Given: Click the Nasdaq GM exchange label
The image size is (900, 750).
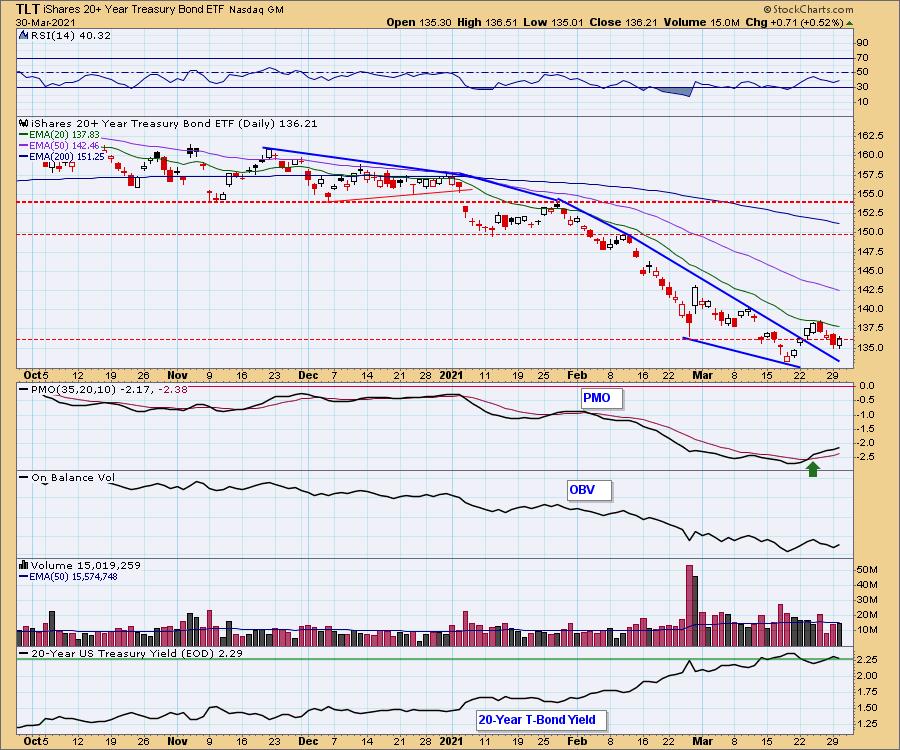Looking at the screenshot, I should (x=256, y=10).
